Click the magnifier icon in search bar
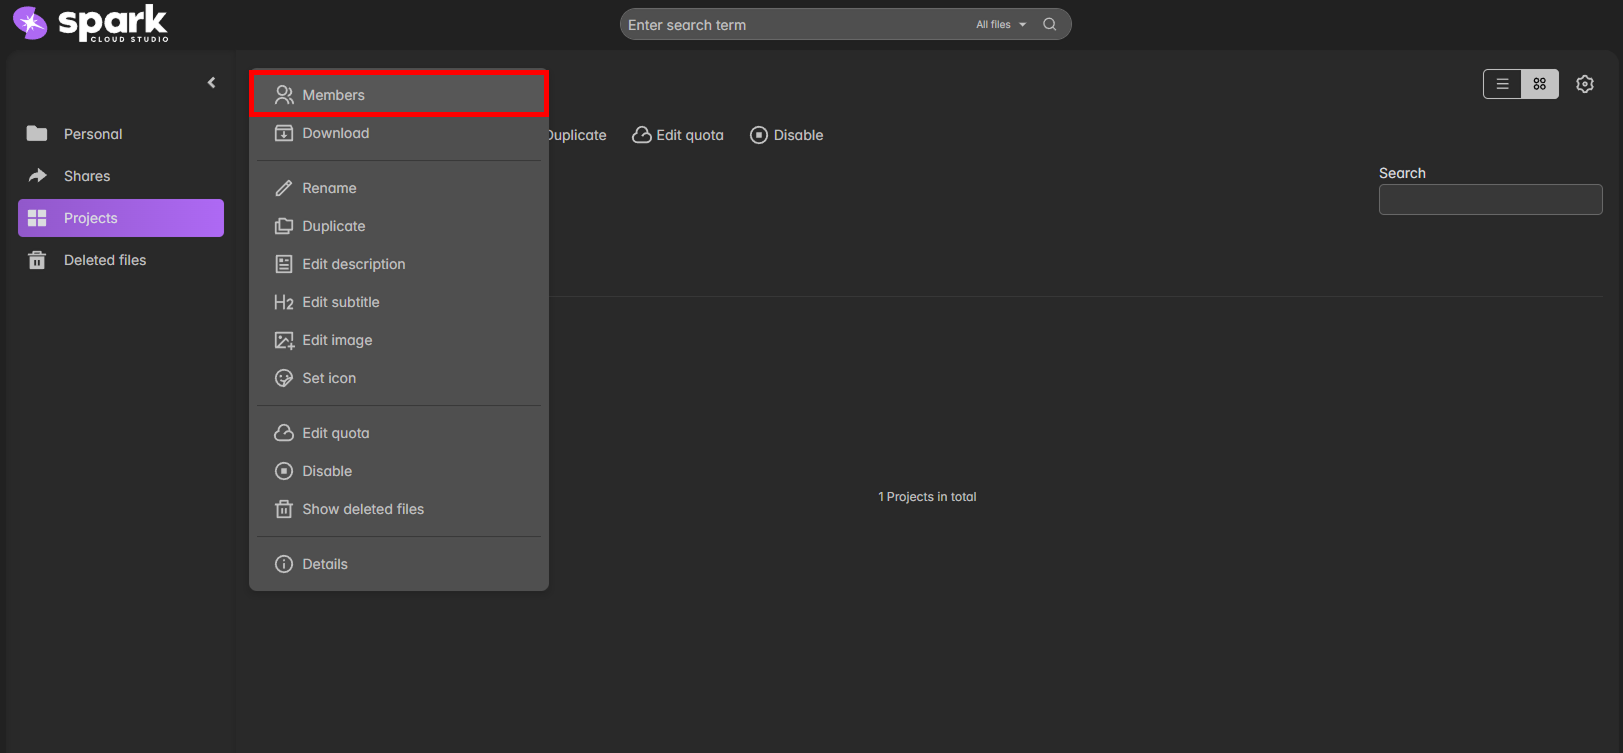Image resolution: width=1623 pixels, height=753 pixels. (1049, 24)
